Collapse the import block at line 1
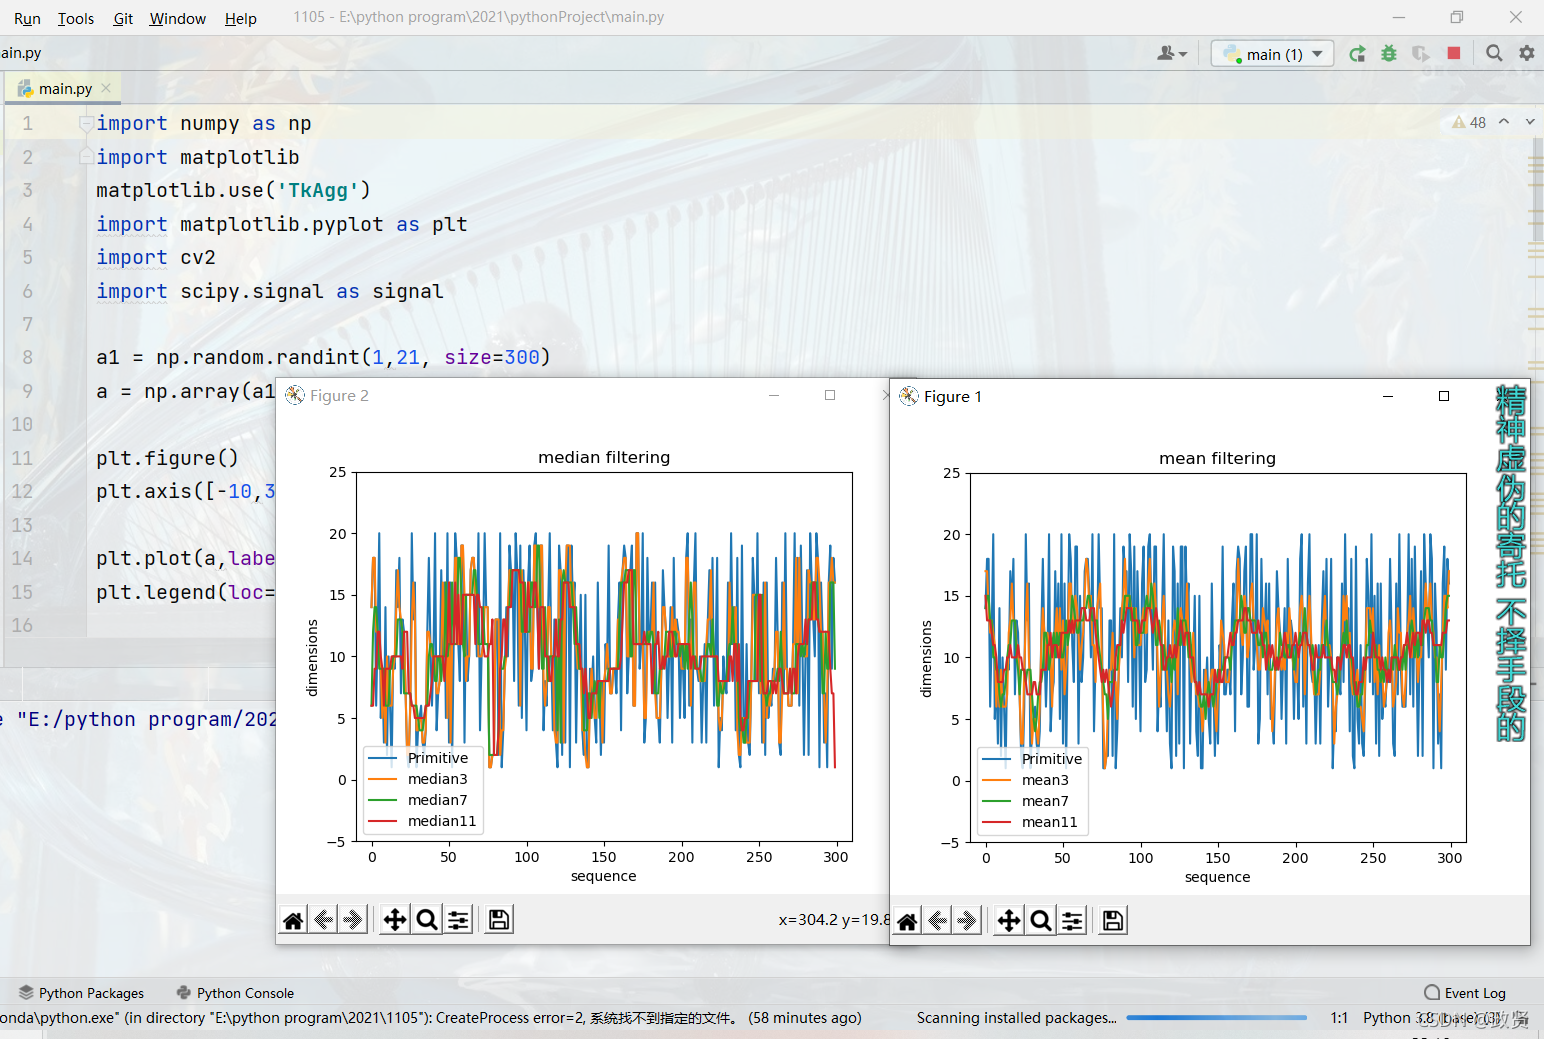The image size is (1544, 1039). coord(85,122)
